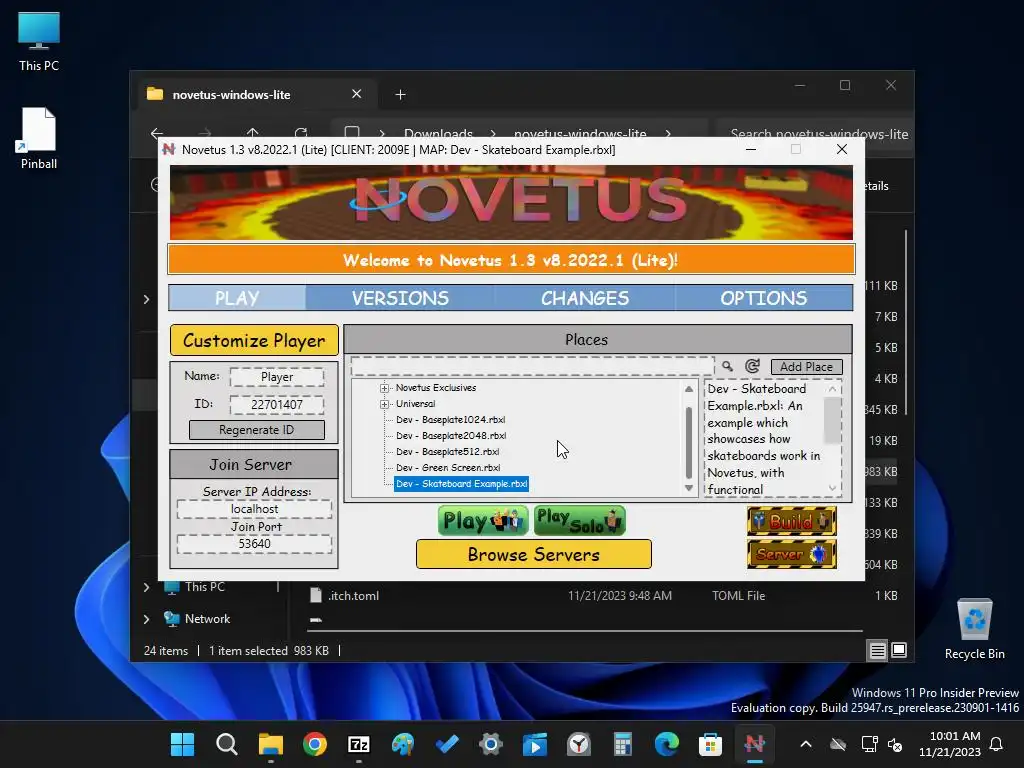Click the search magnifier icon in Places

727,366
